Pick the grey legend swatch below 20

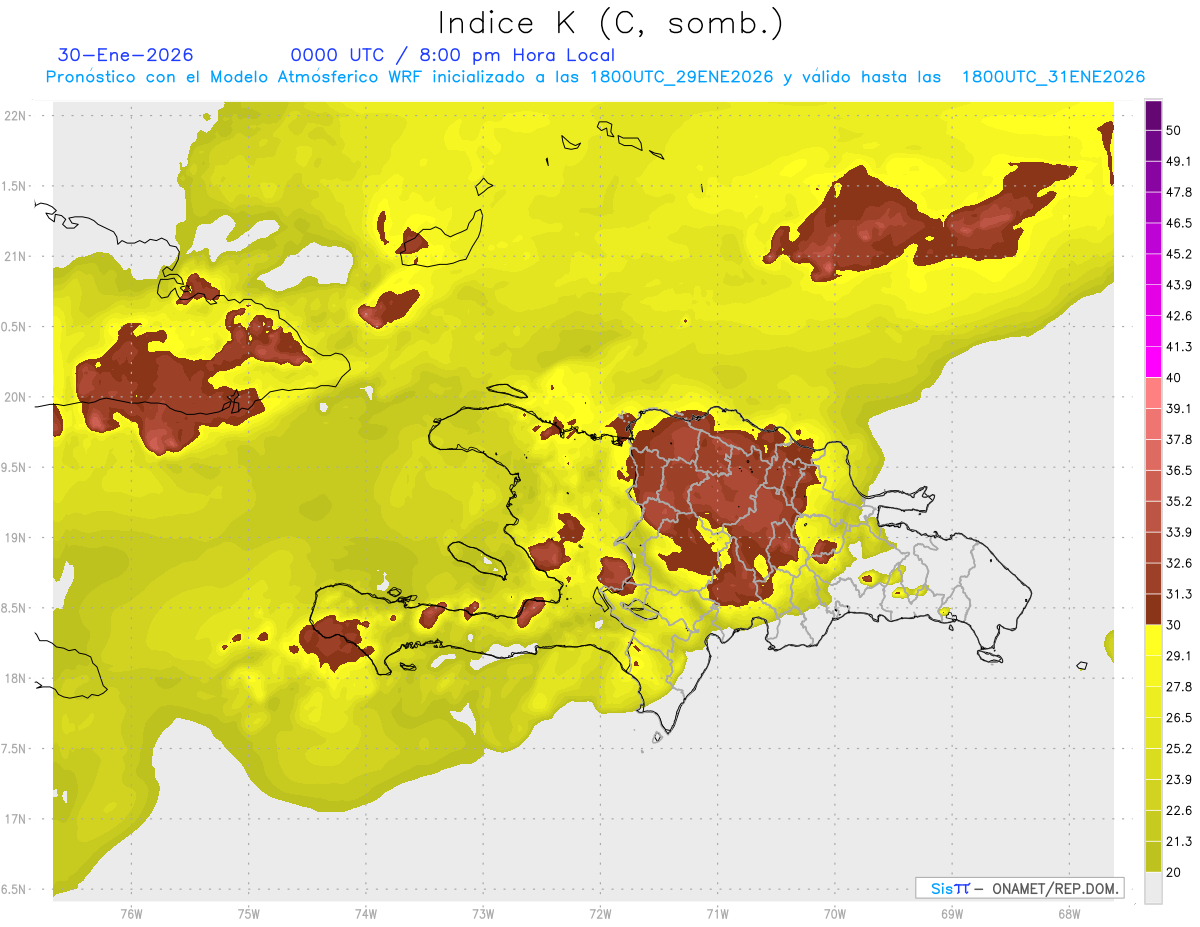1153,887
